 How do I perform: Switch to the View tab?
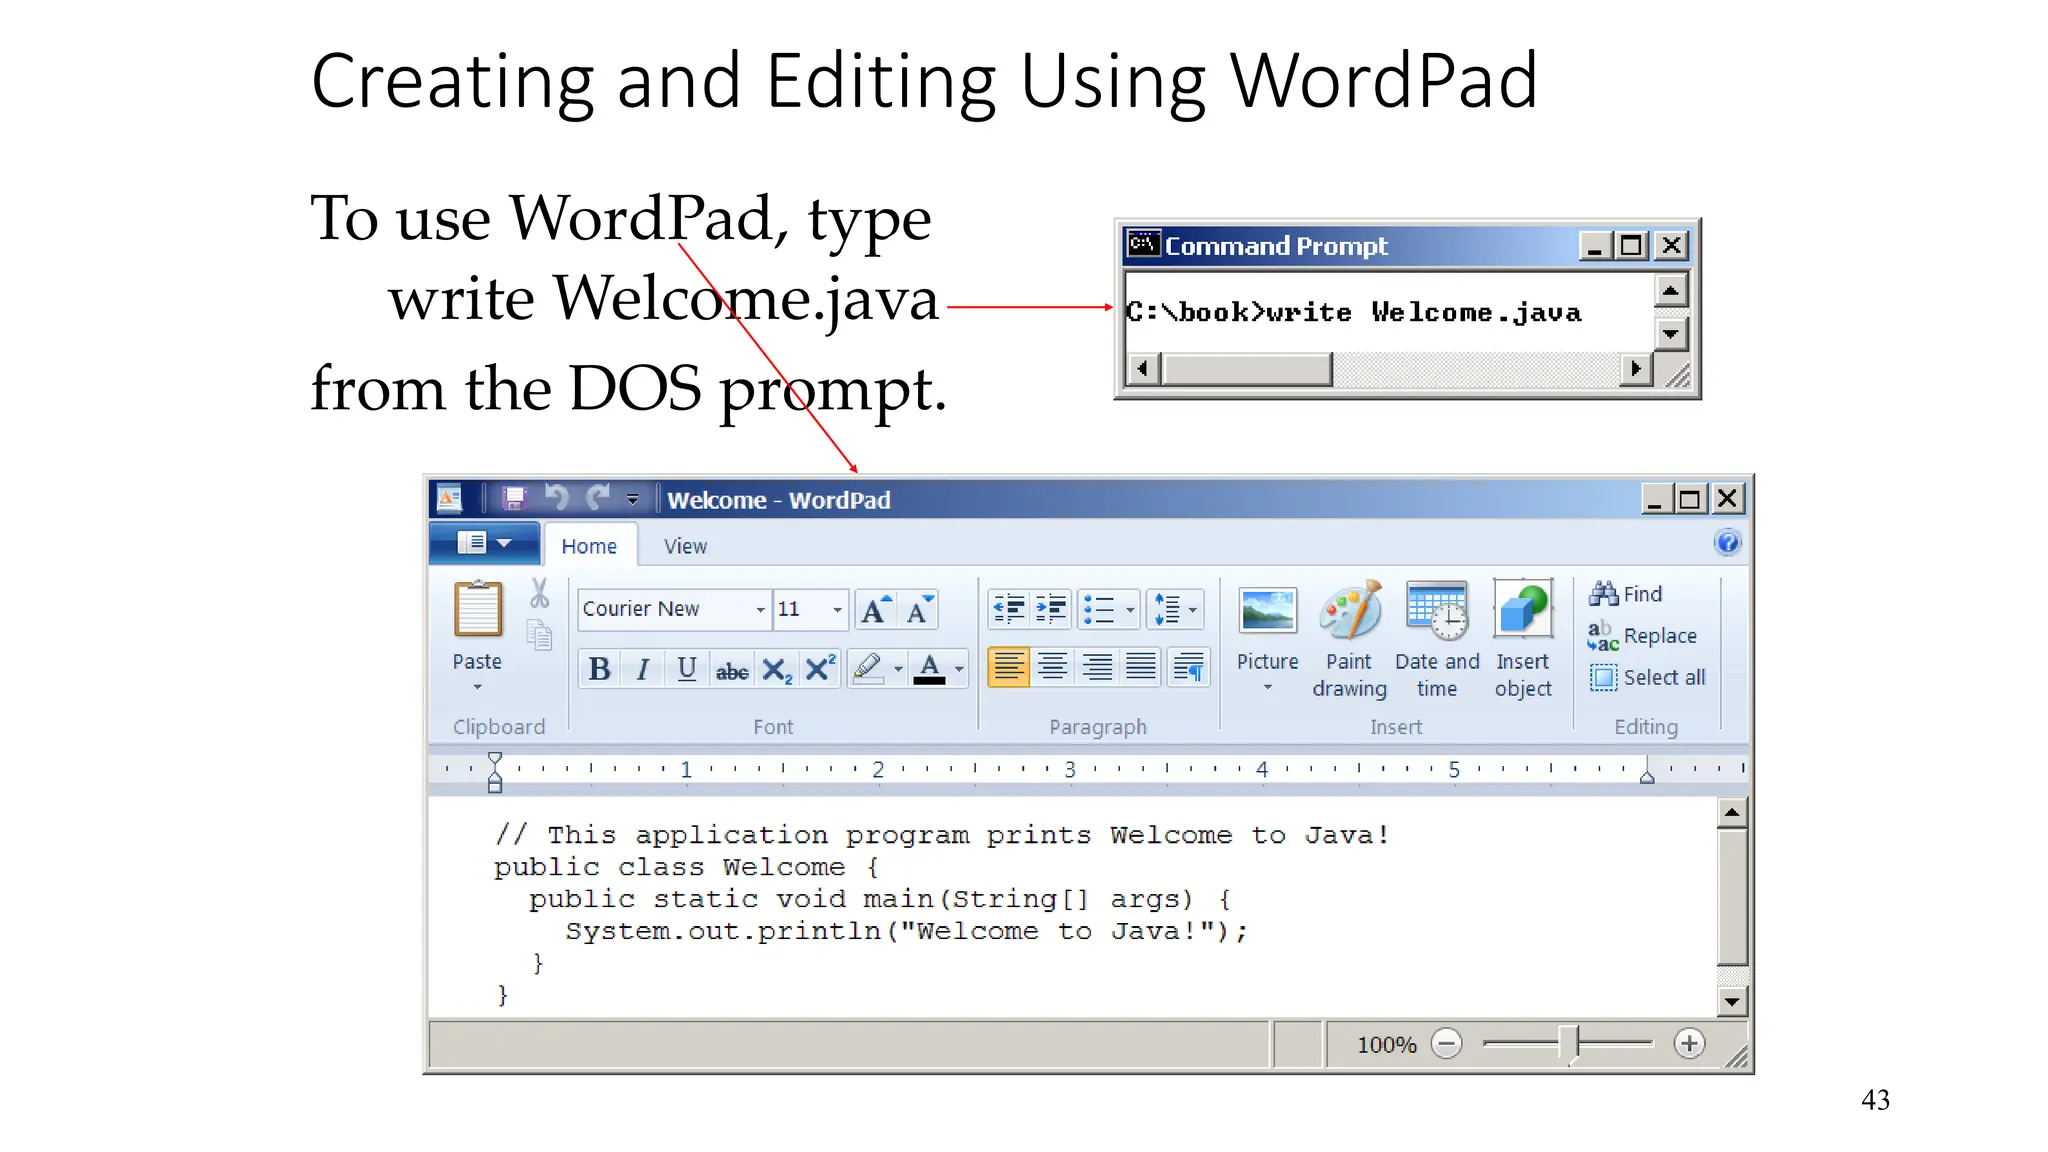[685, 546]
